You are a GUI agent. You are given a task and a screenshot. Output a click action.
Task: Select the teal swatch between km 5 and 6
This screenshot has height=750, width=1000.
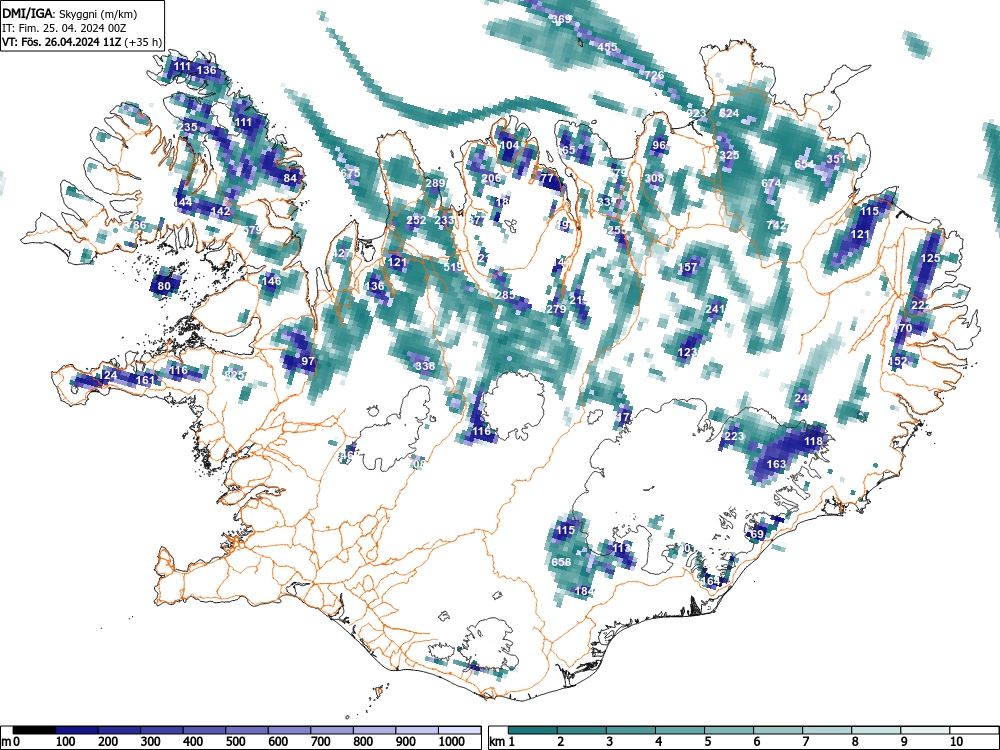click(728, 730)
